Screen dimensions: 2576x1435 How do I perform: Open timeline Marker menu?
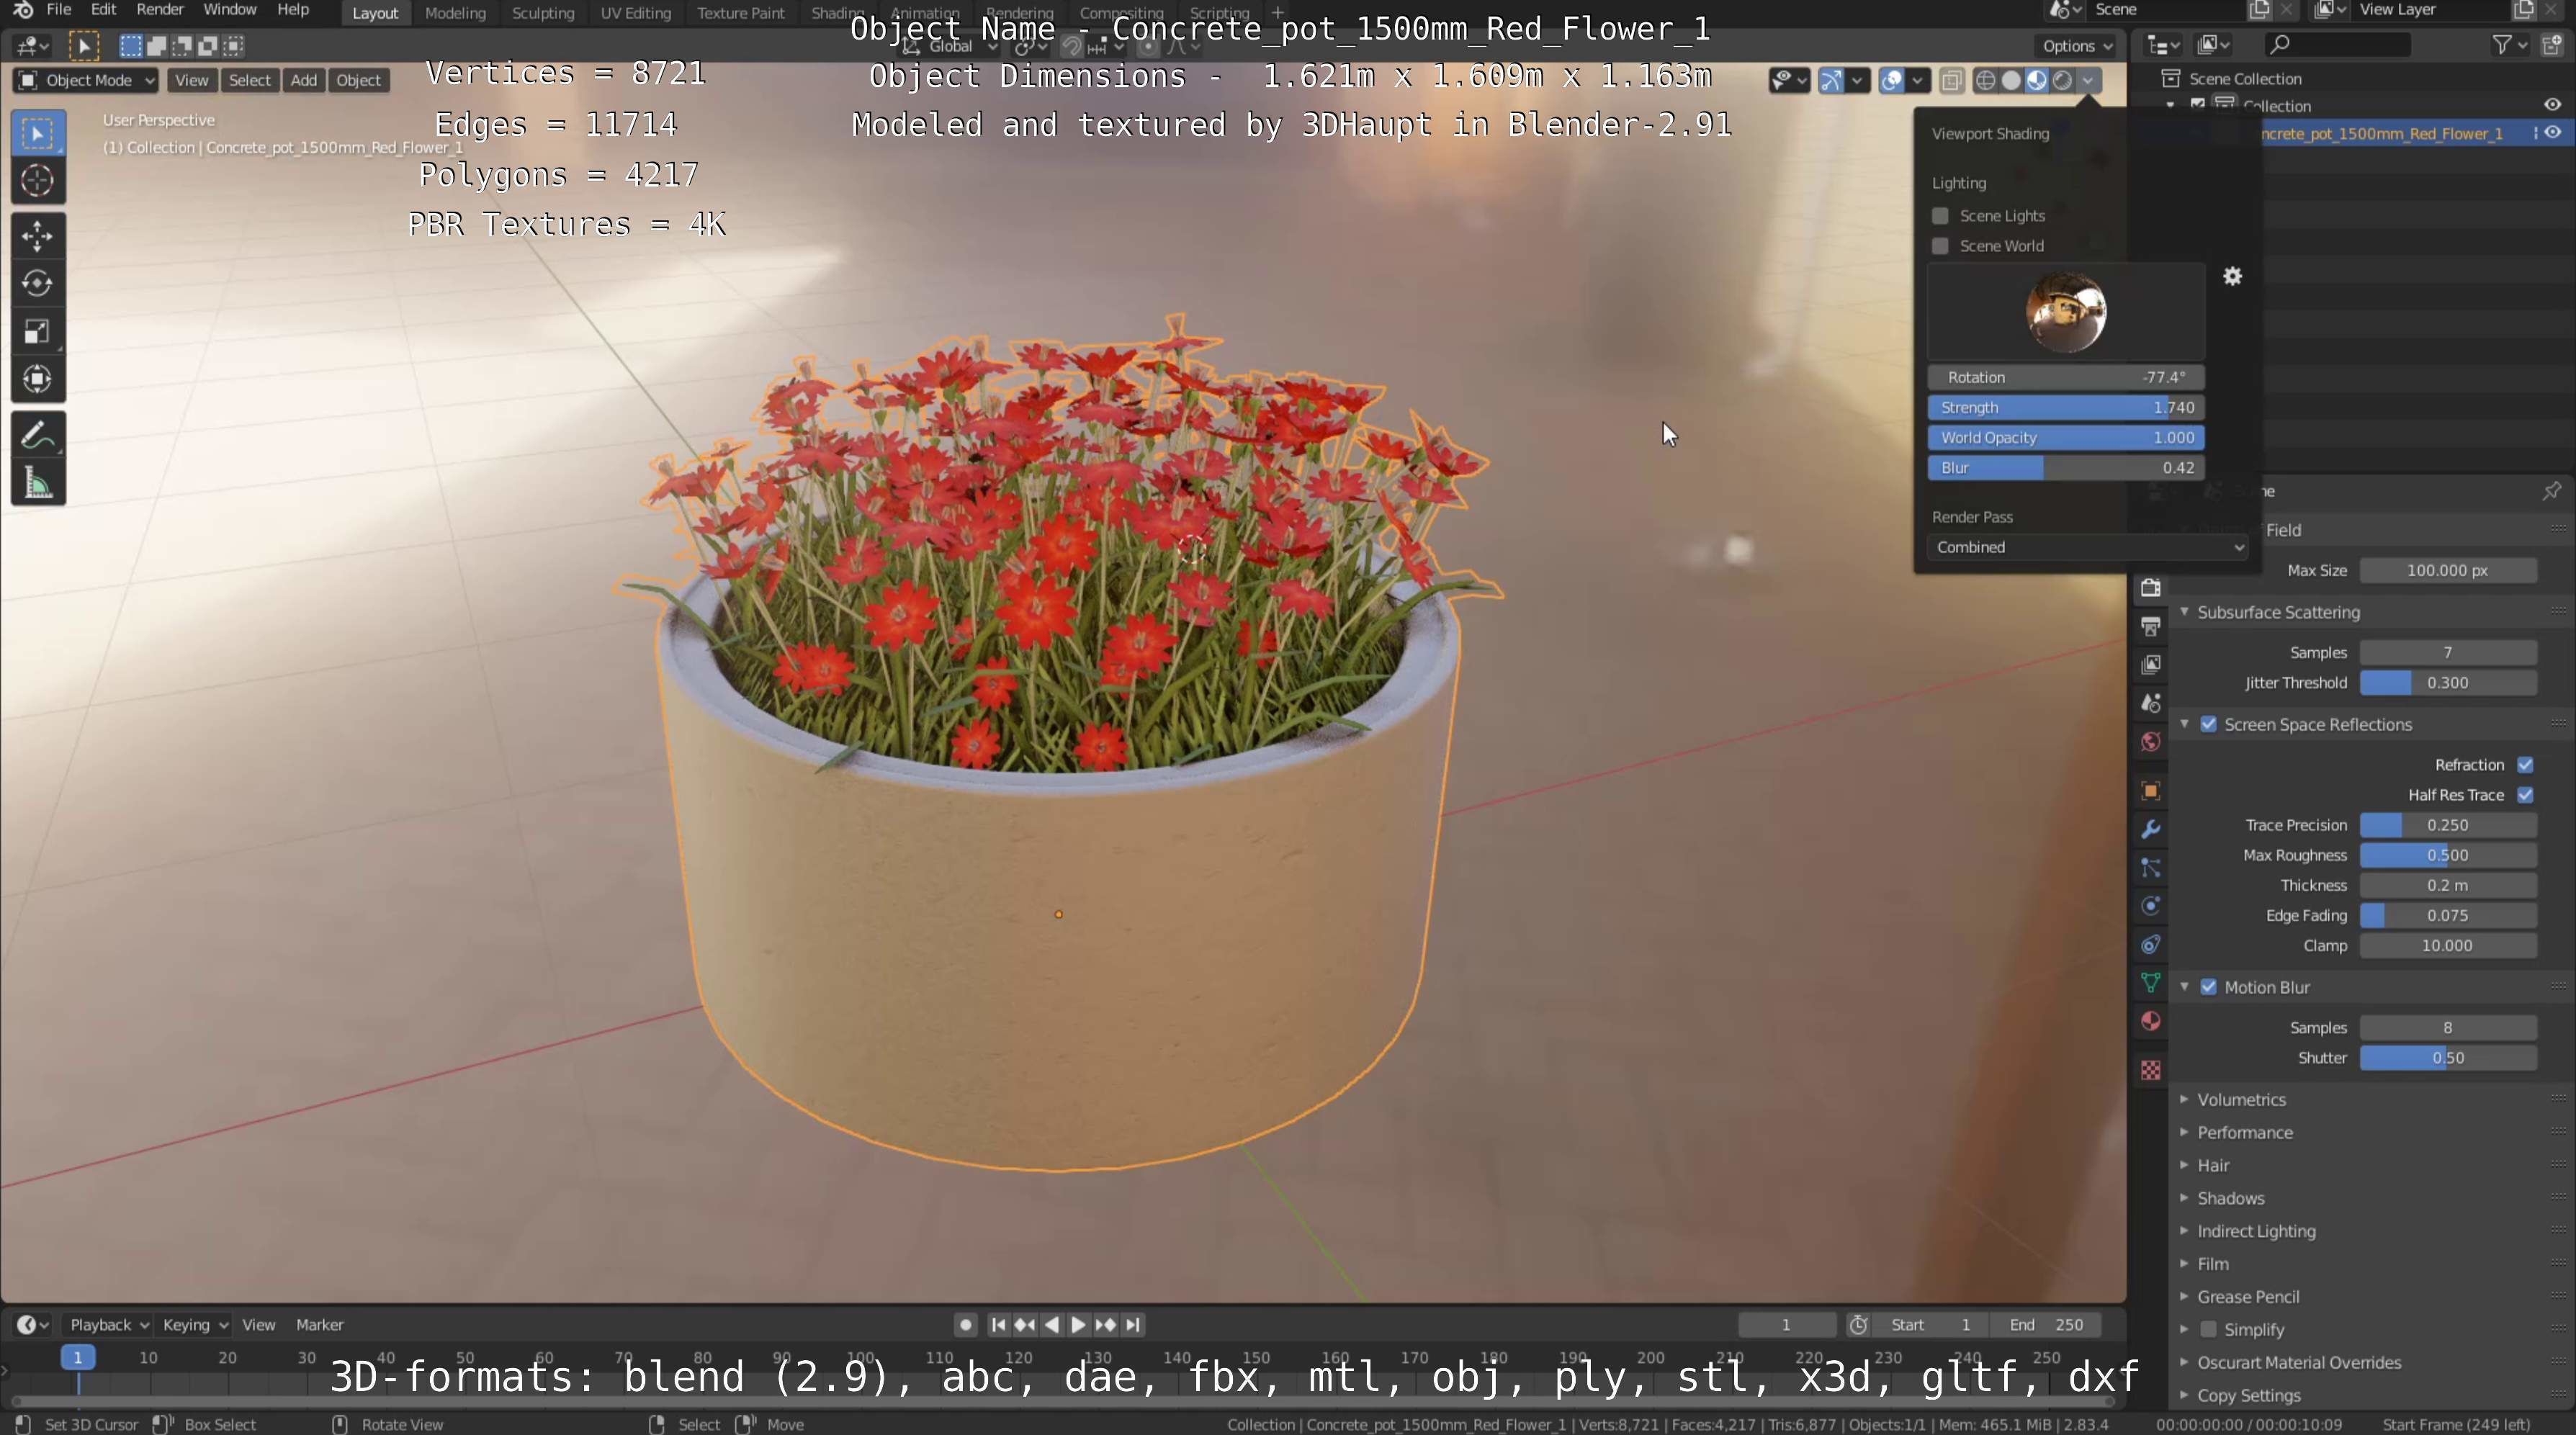pos(320,1324)
